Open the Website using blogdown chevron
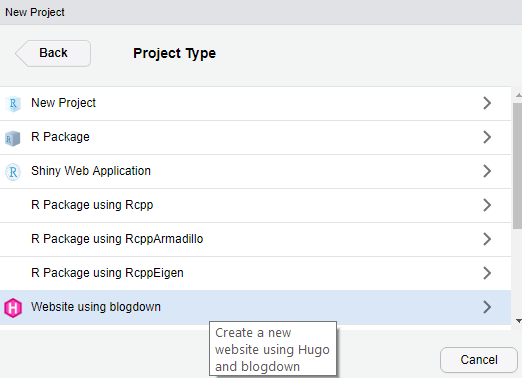 click(x=487, y=307)
